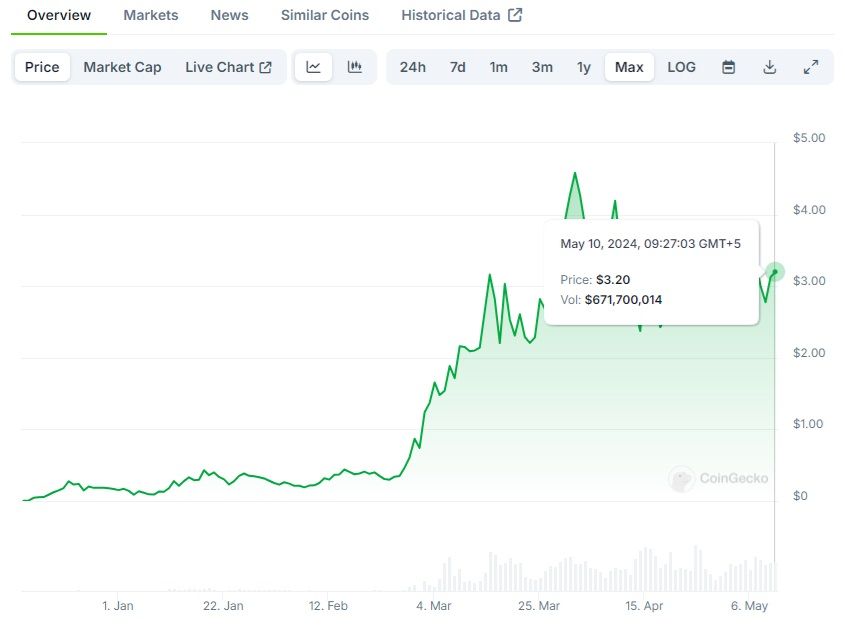Click the green price point marker on chart
Screen dimensions: 845x630
tap(775, 272)
